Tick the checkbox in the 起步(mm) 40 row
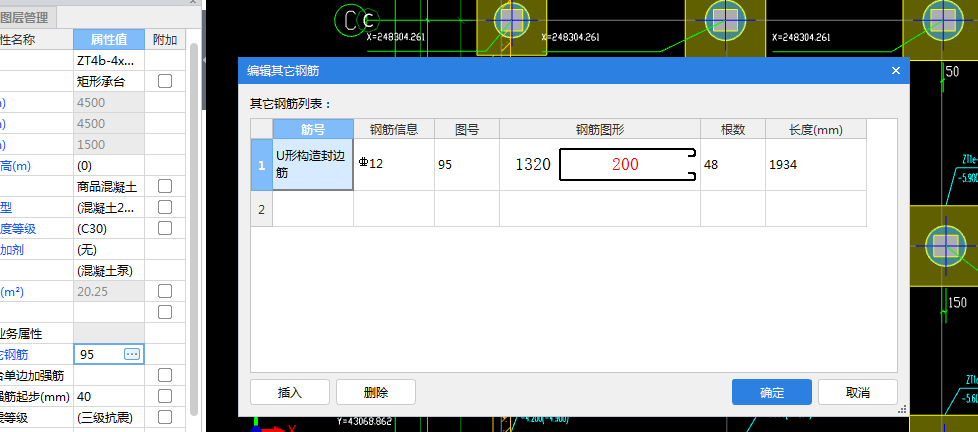The image size is (978, 432). coord(165,396)
